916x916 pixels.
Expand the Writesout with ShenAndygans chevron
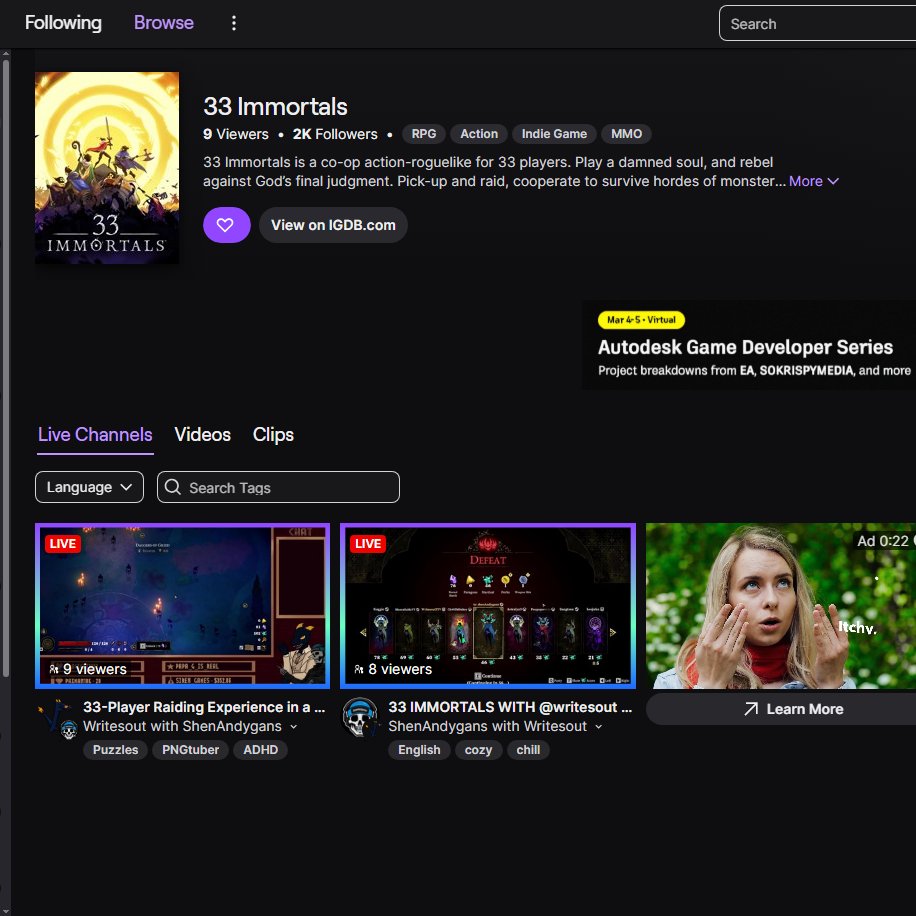pos(294,727)
